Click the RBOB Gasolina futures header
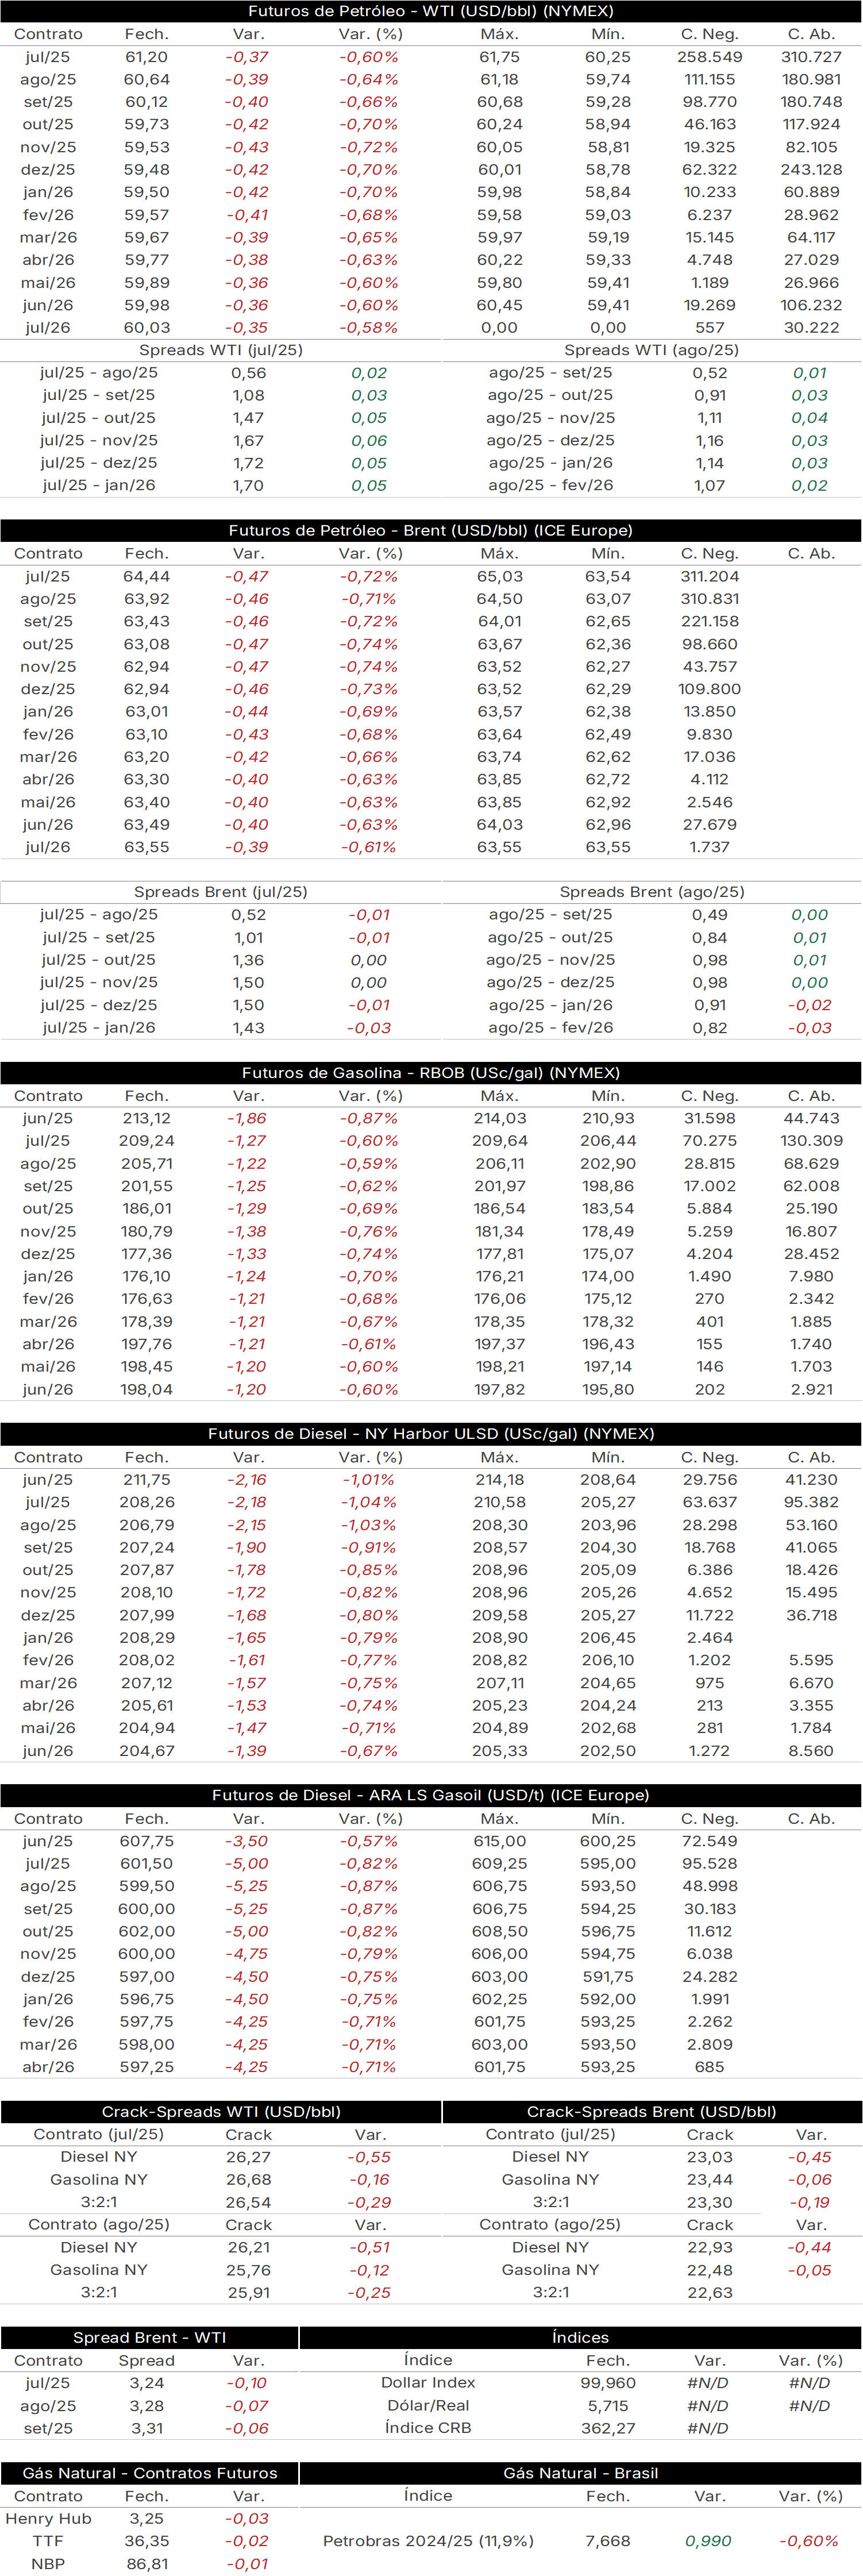Viewport: 863px width, 2576px height. click(x=431, y=1073)
